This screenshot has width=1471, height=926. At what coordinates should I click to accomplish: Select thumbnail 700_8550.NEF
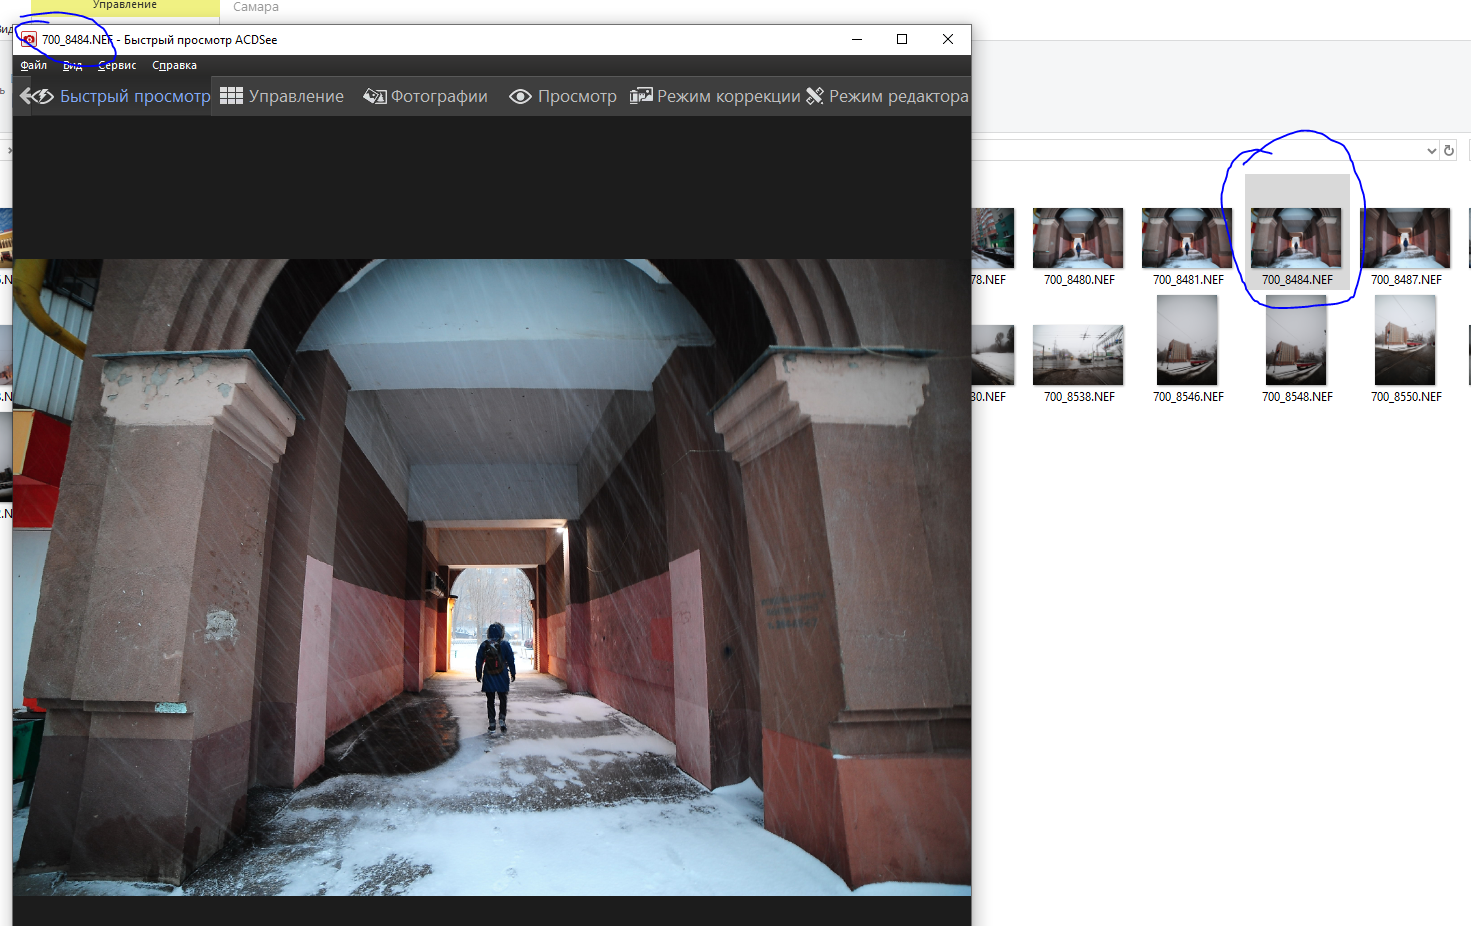[x=1405, y=355]
